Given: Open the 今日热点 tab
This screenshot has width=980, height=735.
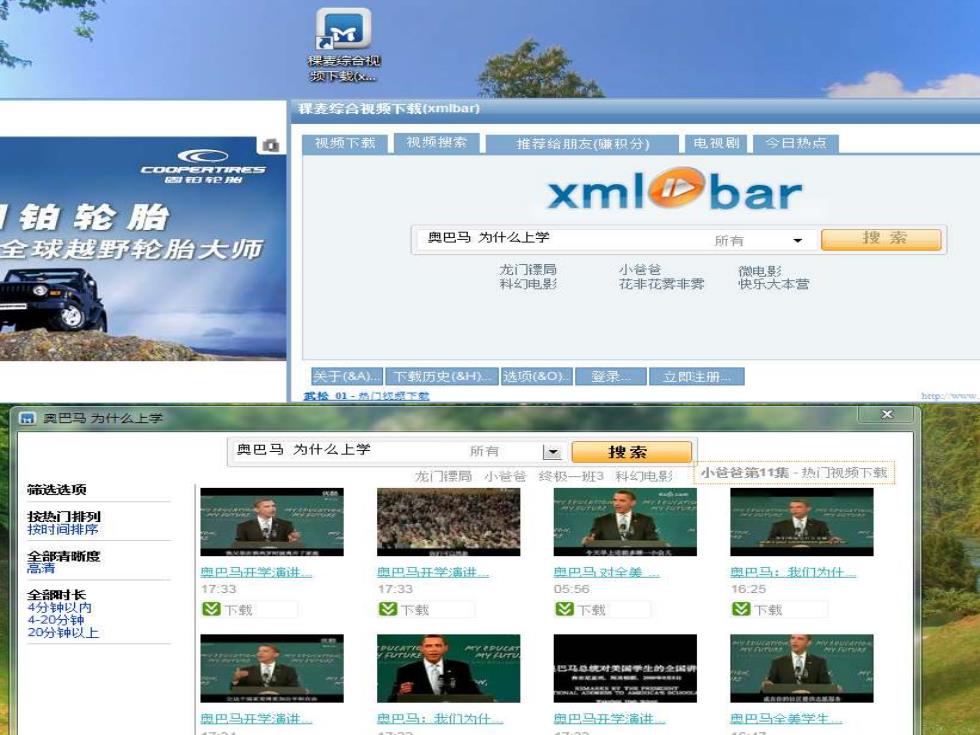Looking at the screenshot, I should pos(796,143).
